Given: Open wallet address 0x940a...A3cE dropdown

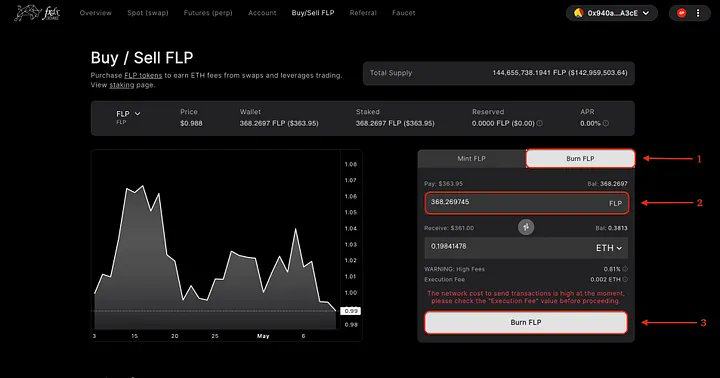Looking at the screenshot, I should point(612,13).
